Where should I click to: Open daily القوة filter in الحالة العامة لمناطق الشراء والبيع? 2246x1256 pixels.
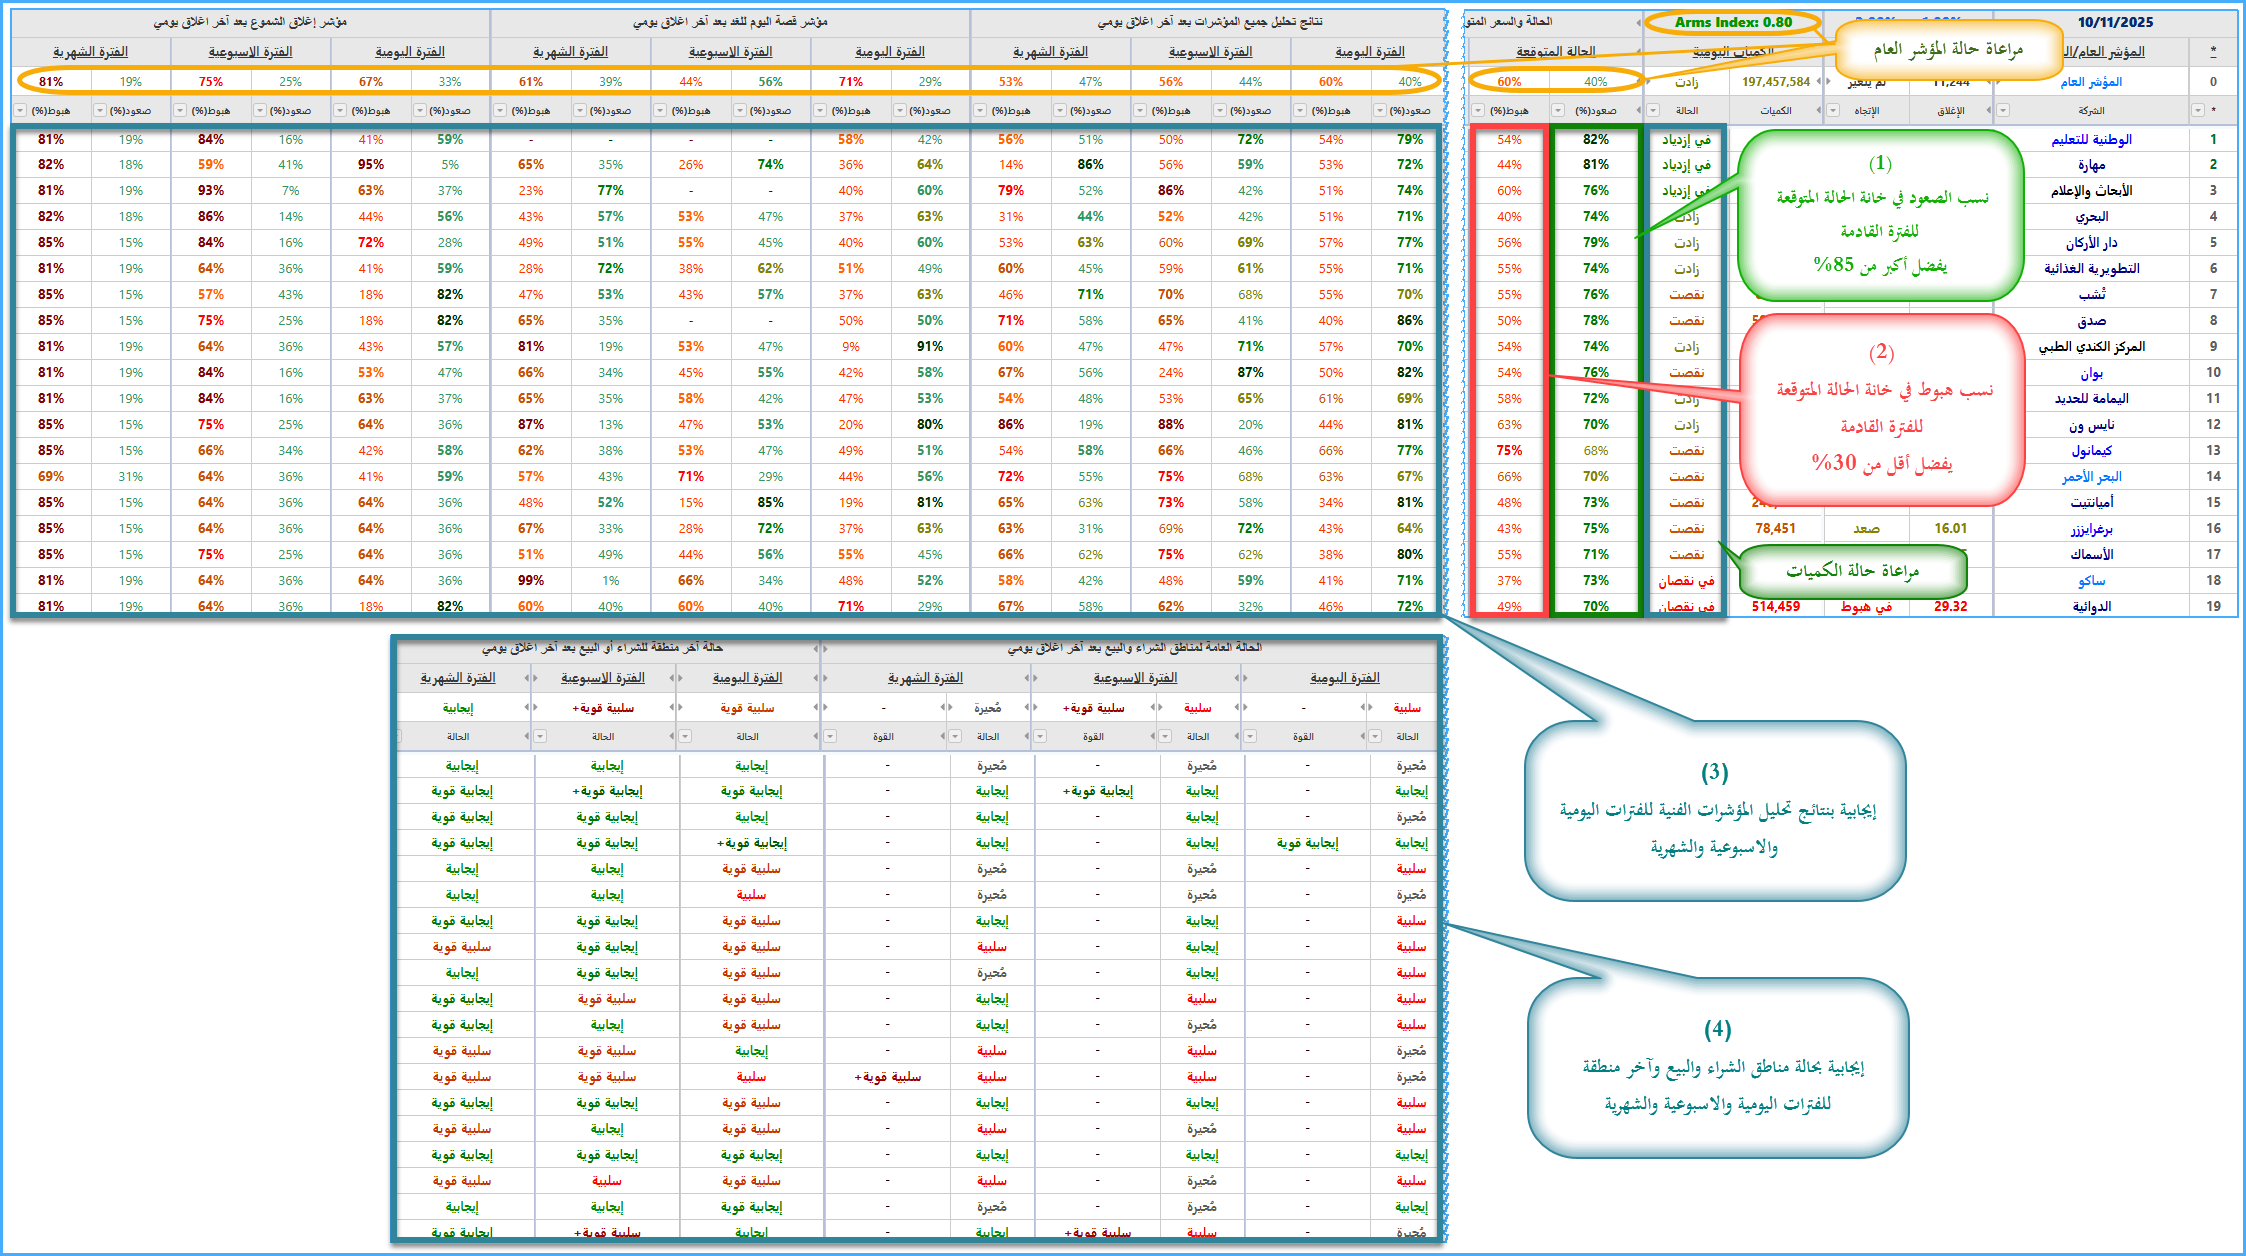1250,737
